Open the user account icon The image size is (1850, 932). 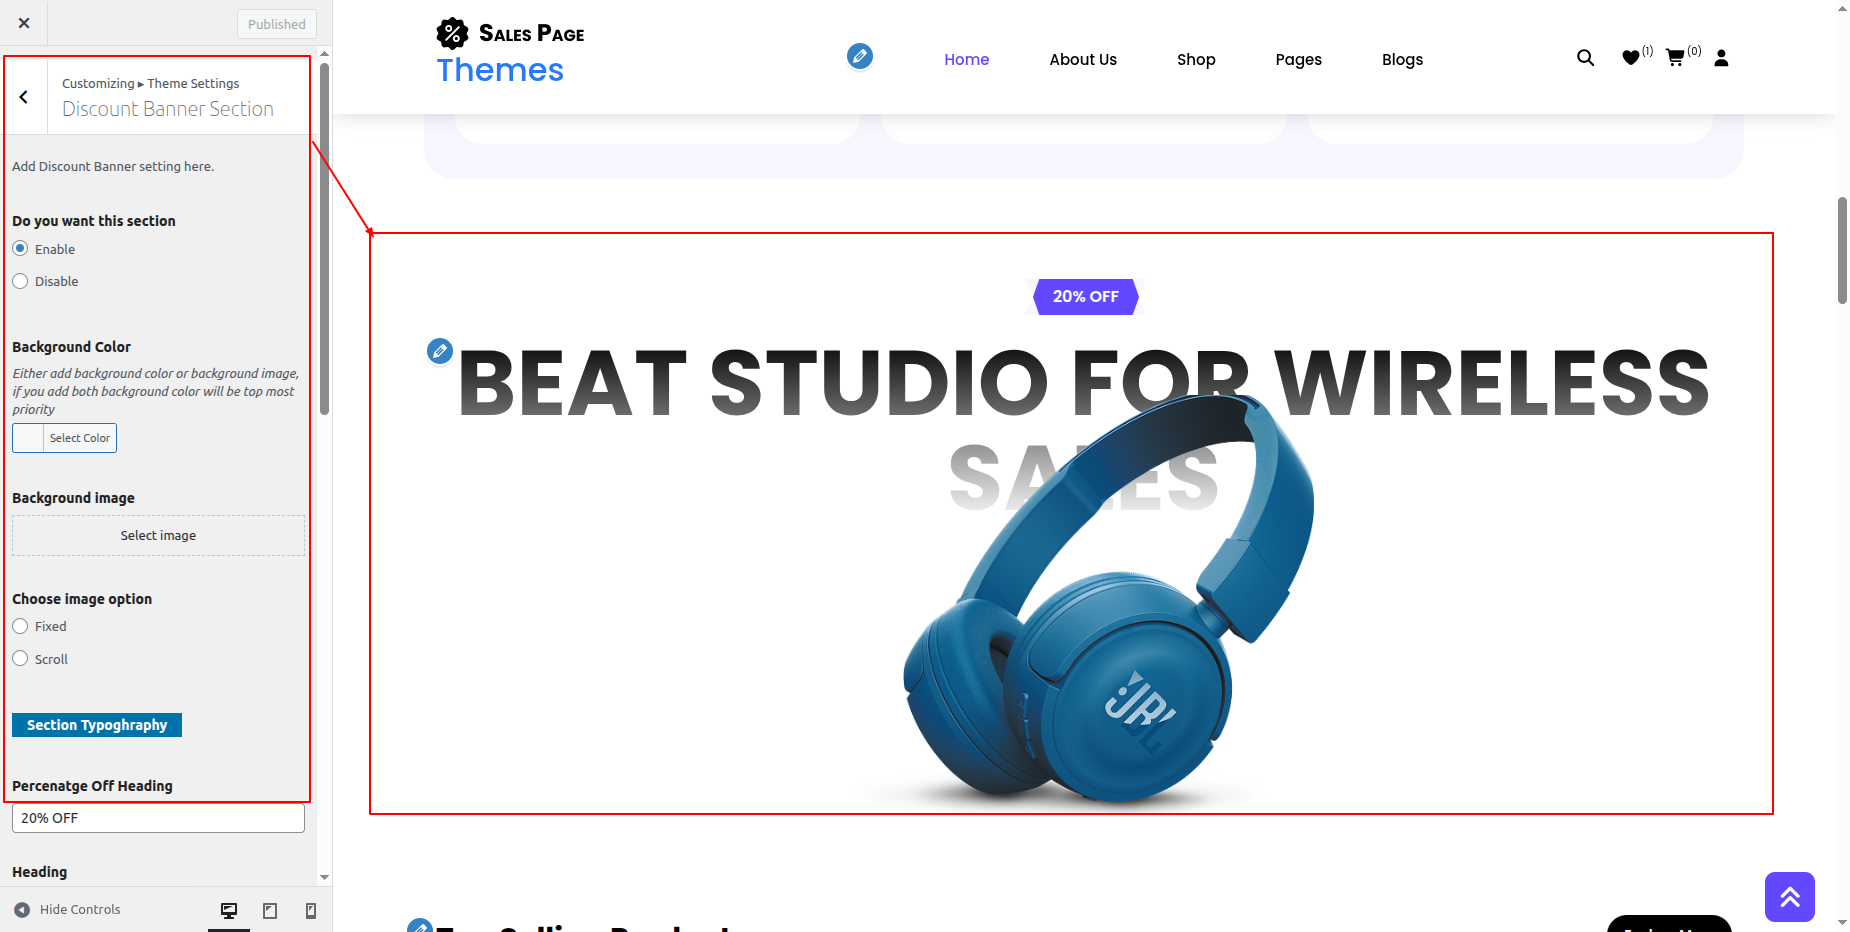click(1721, 58)
